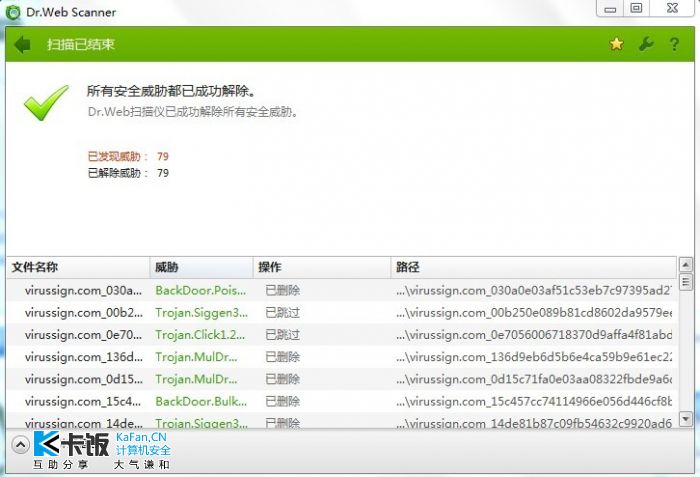This screenshot has width=700, height=477.
Task: Click the scrollbar down arrow in threat list
Action: click(686, 418)
